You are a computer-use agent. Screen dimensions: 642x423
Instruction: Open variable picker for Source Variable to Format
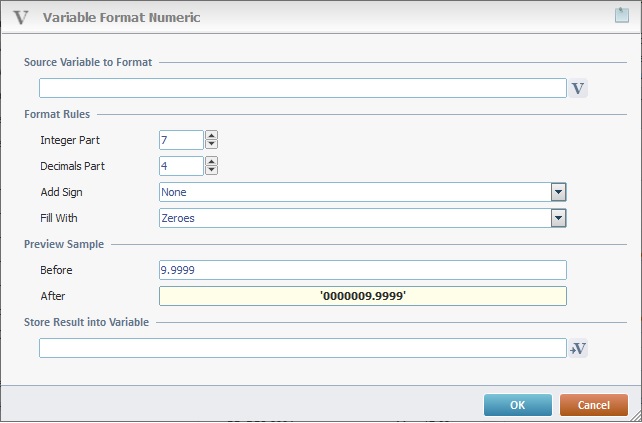tap(578, 89)
